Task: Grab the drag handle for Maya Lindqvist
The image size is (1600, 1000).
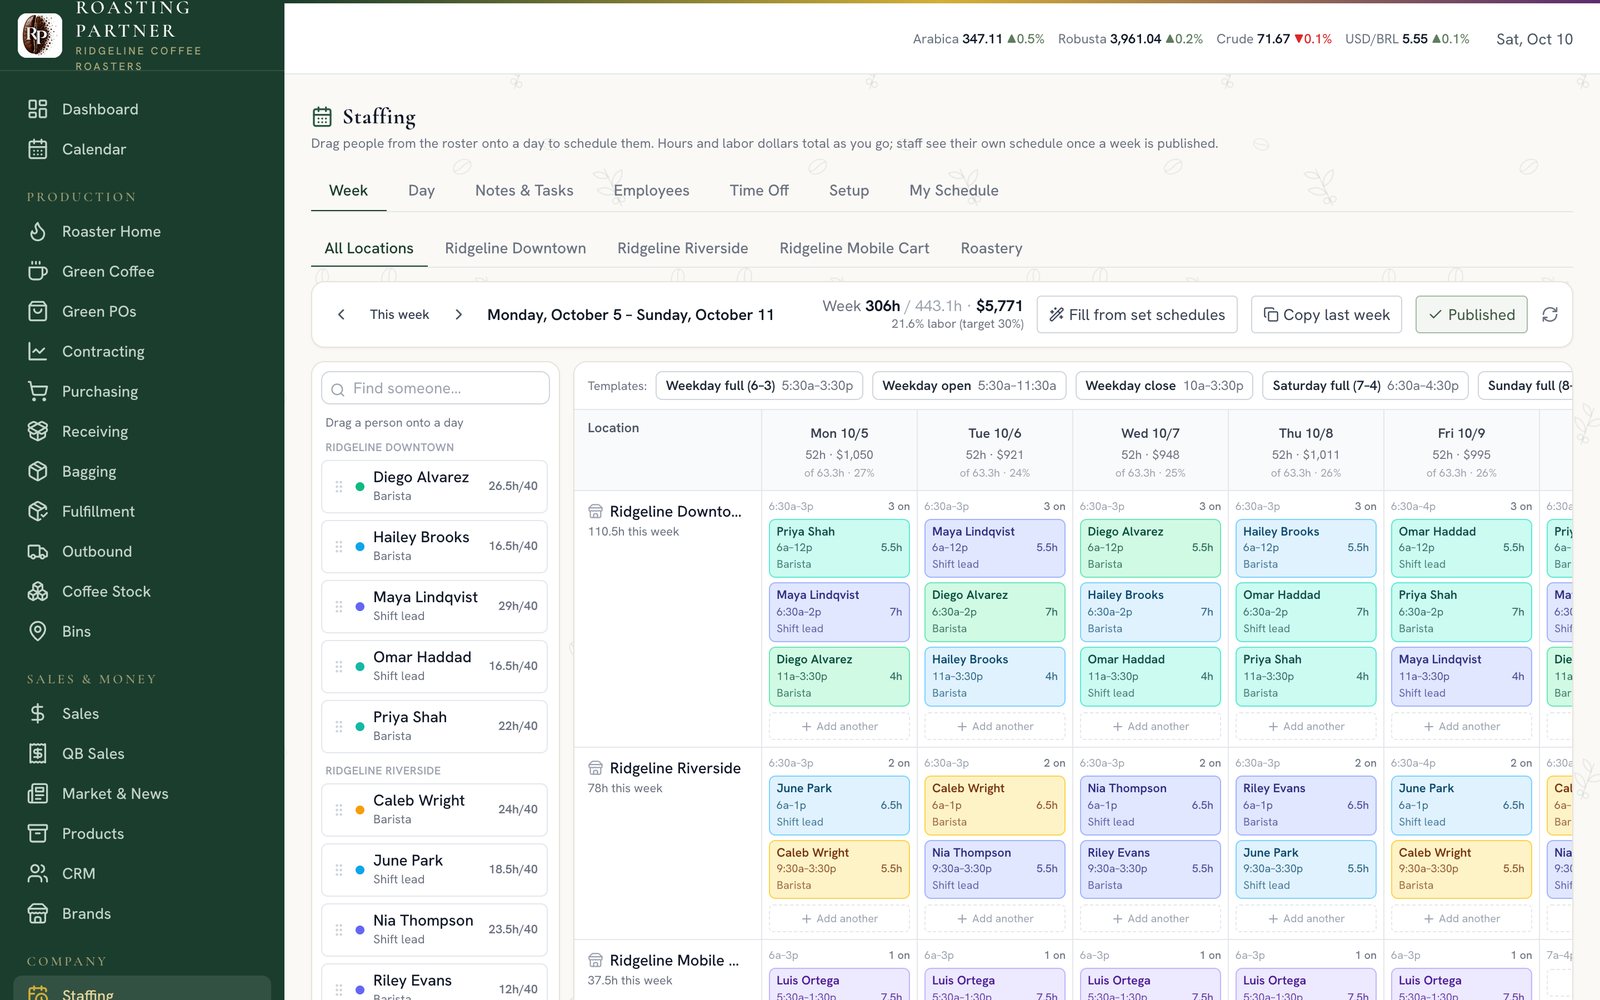Action: 339,606
